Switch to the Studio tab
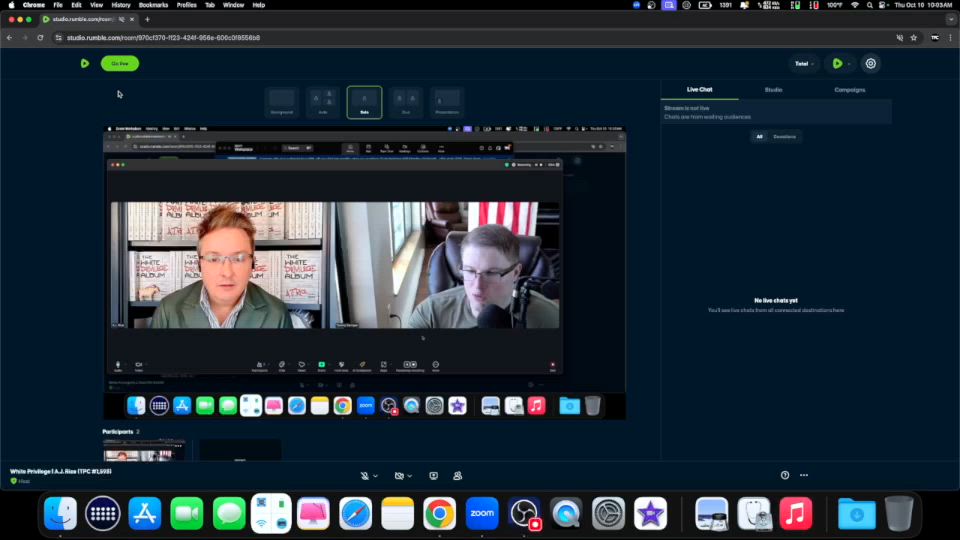The height and width of the screenshot is (540, 960). point(773,90)
